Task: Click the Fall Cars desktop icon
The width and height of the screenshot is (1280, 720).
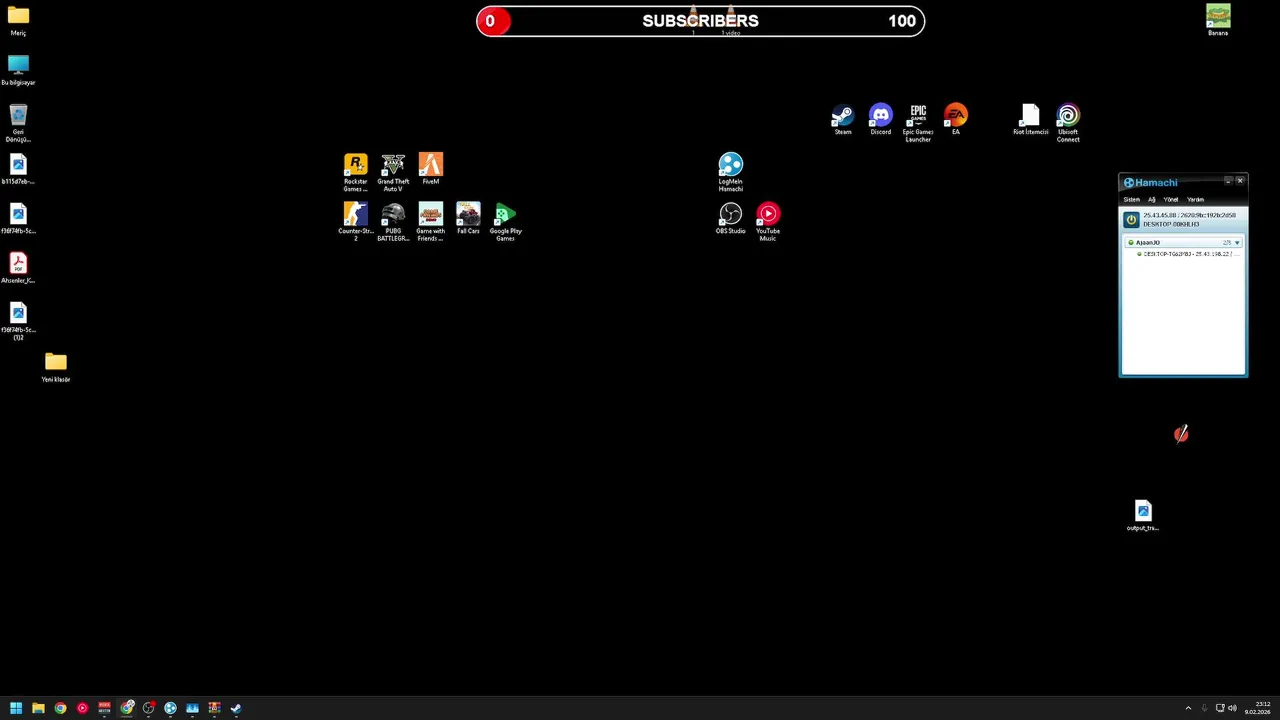Action: [468, 218]
